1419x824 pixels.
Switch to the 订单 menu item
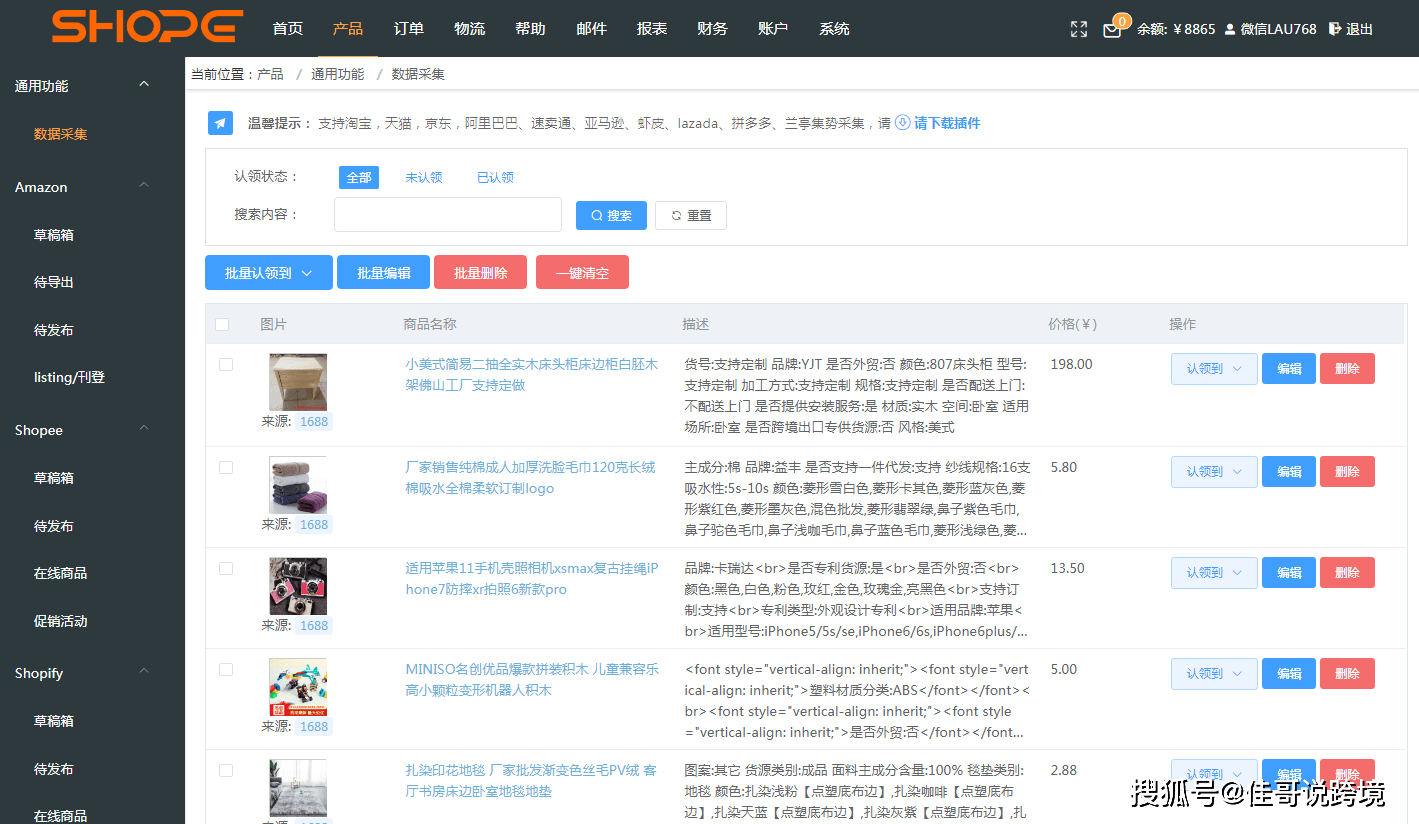point(408,29)
